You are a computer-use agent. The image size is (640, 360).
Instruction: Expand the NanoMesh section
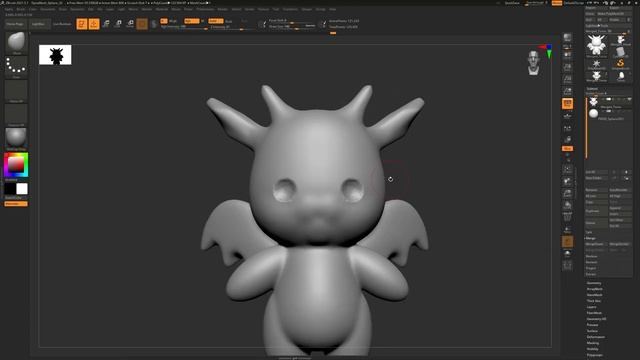[x=594, y=295]
